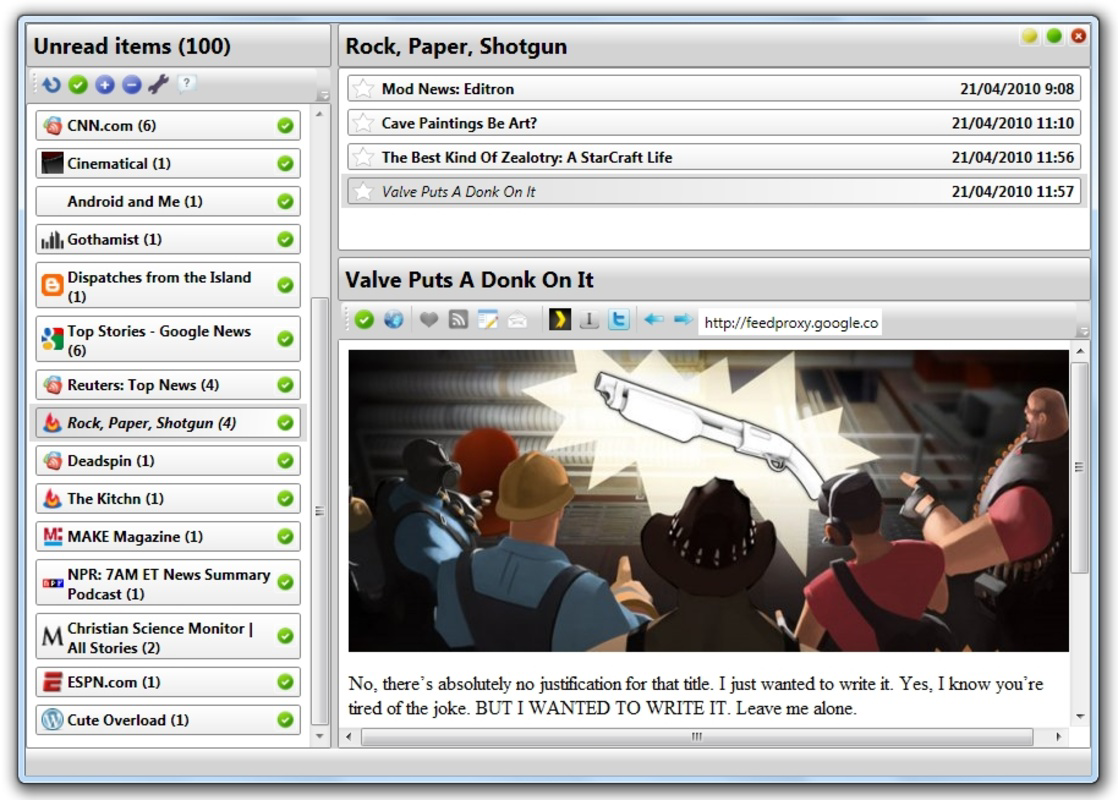1118x800 pixels.
Task: Open the Cave Paintings Be Art? article
Action: (714, 123)
